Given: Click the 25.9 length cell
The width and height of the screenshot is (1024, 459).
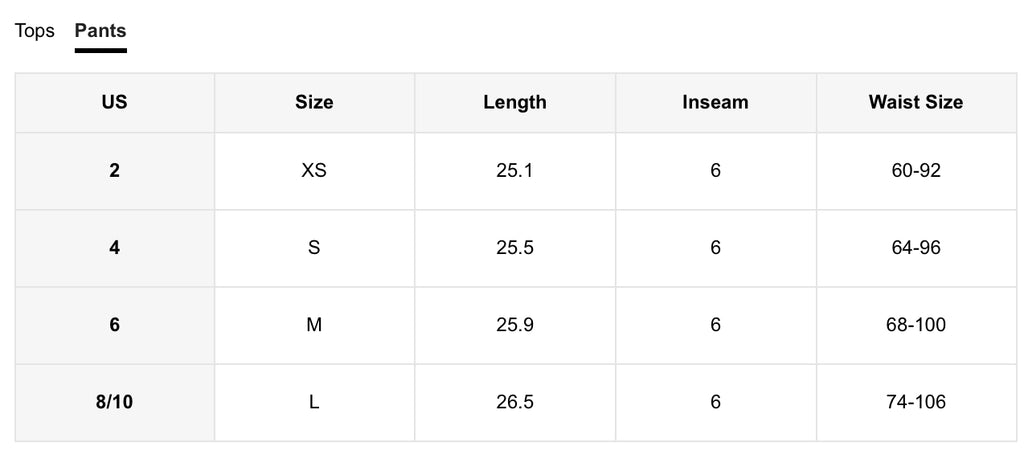Looking at the screenshot, I should click(514, 325).
